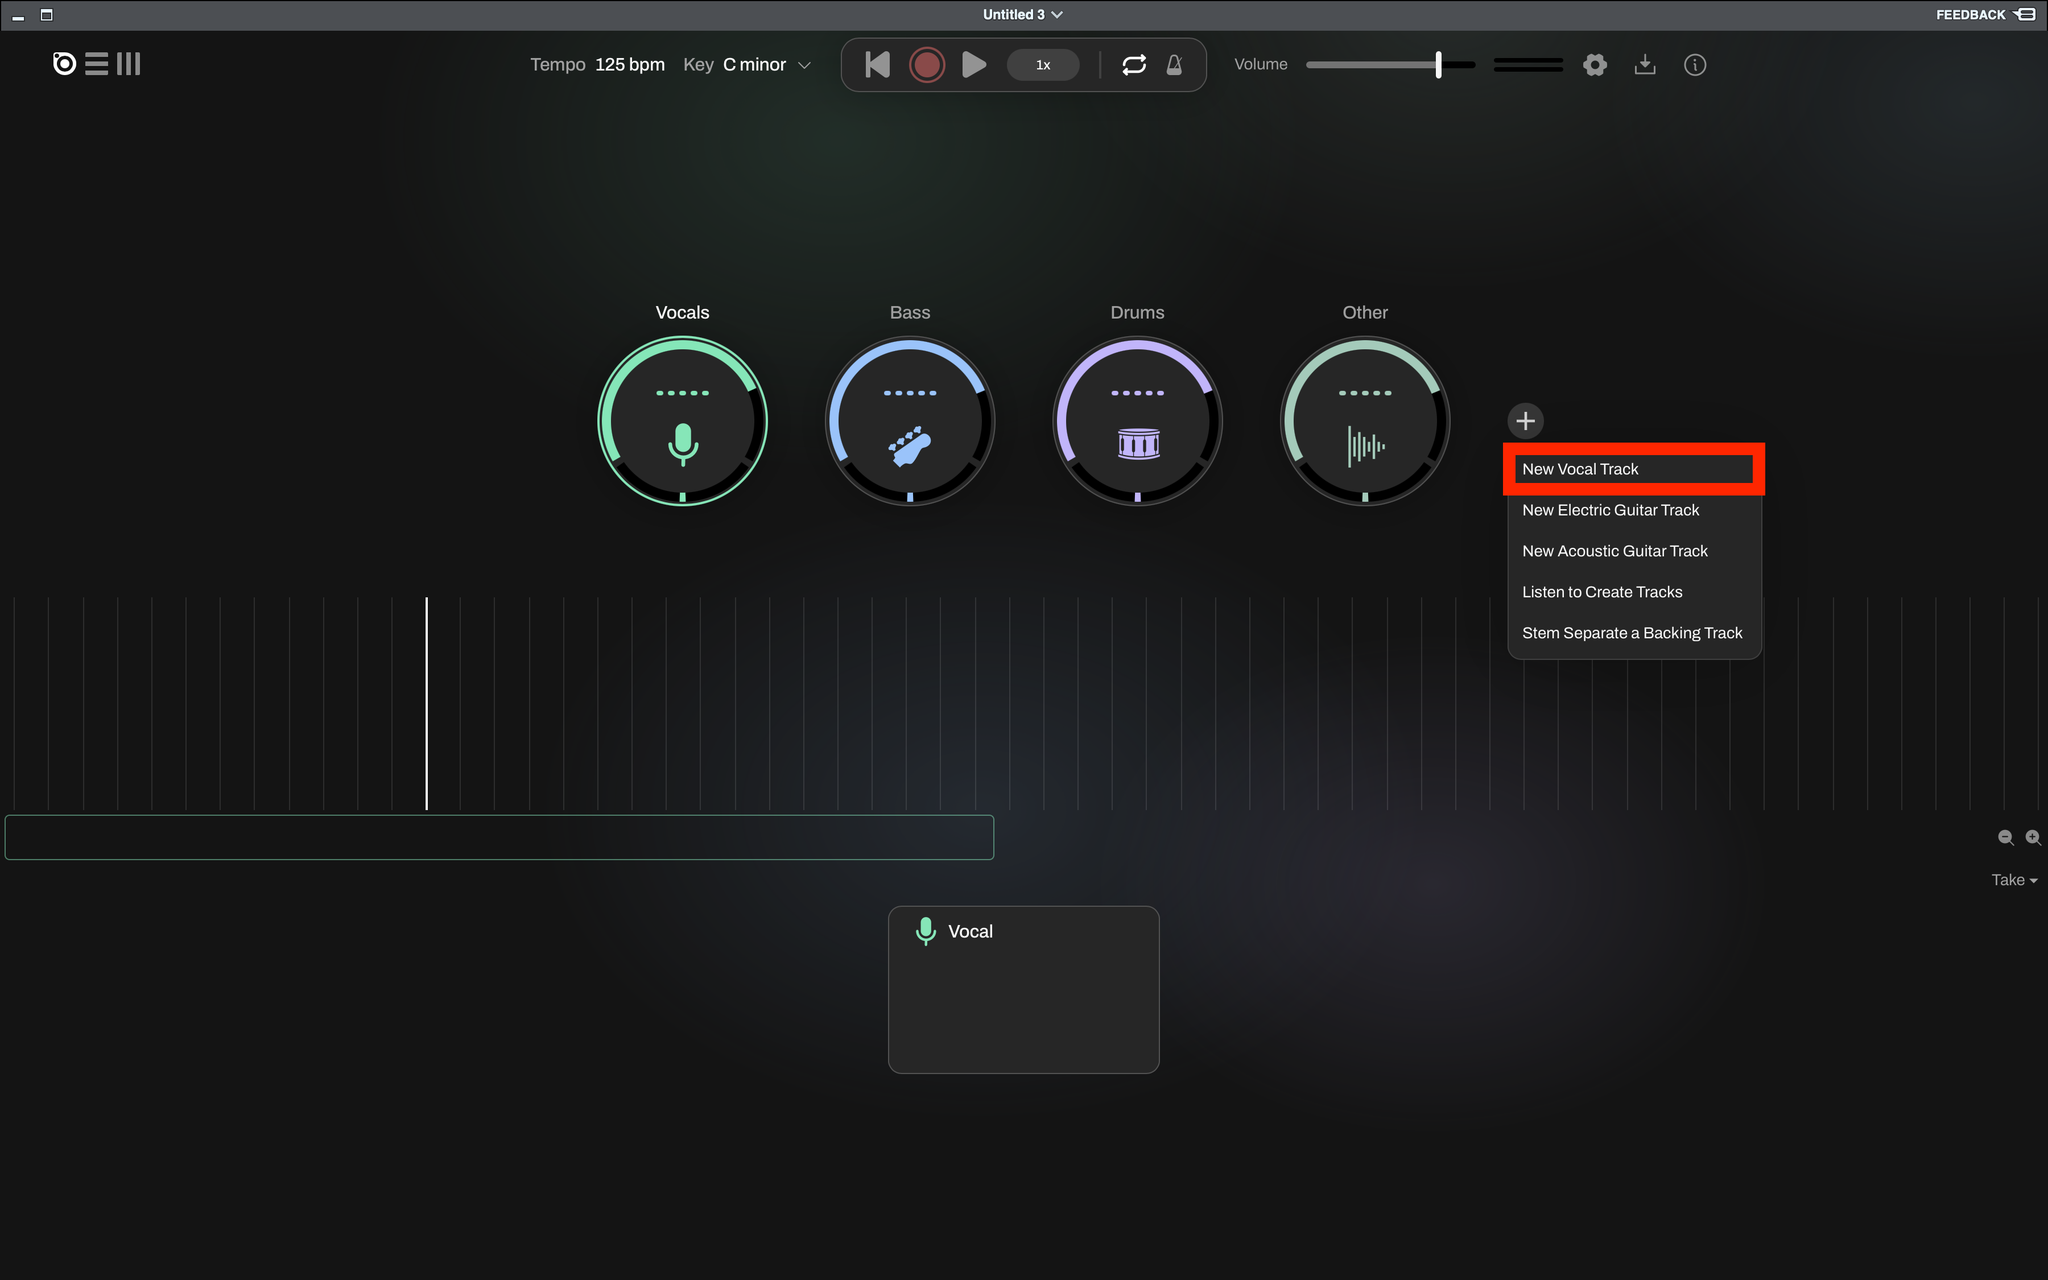Choose Stem Separate a Backing Track
The image size is (2048, 1280).
pos(1634,633)
